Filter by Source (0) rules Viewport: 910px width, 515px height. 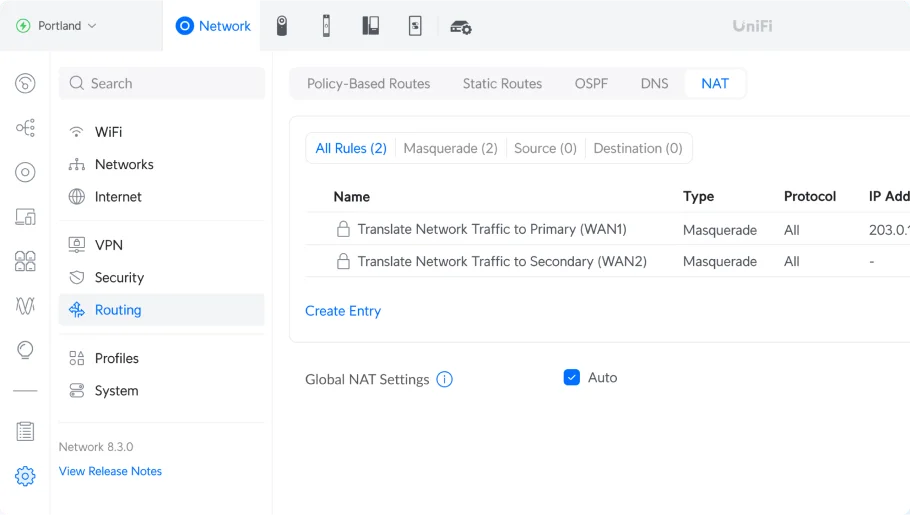tap(545, 148)
